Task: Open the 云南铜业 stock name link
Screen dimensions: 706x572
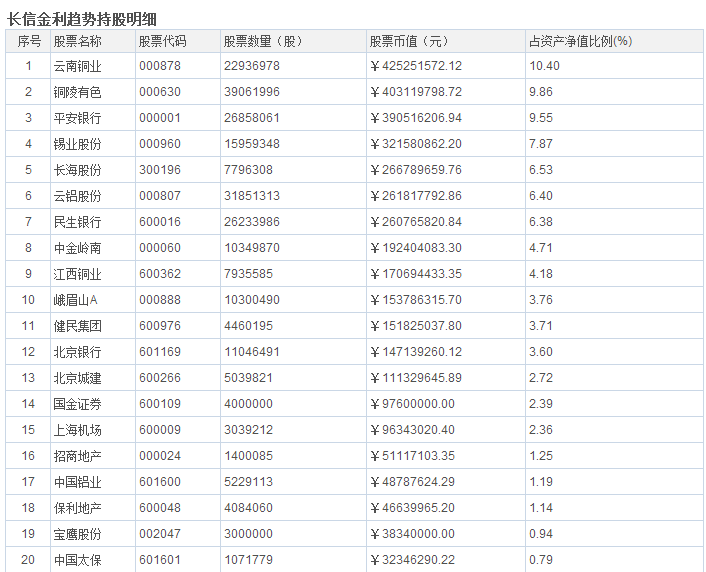Action: [x=77, y=66]
